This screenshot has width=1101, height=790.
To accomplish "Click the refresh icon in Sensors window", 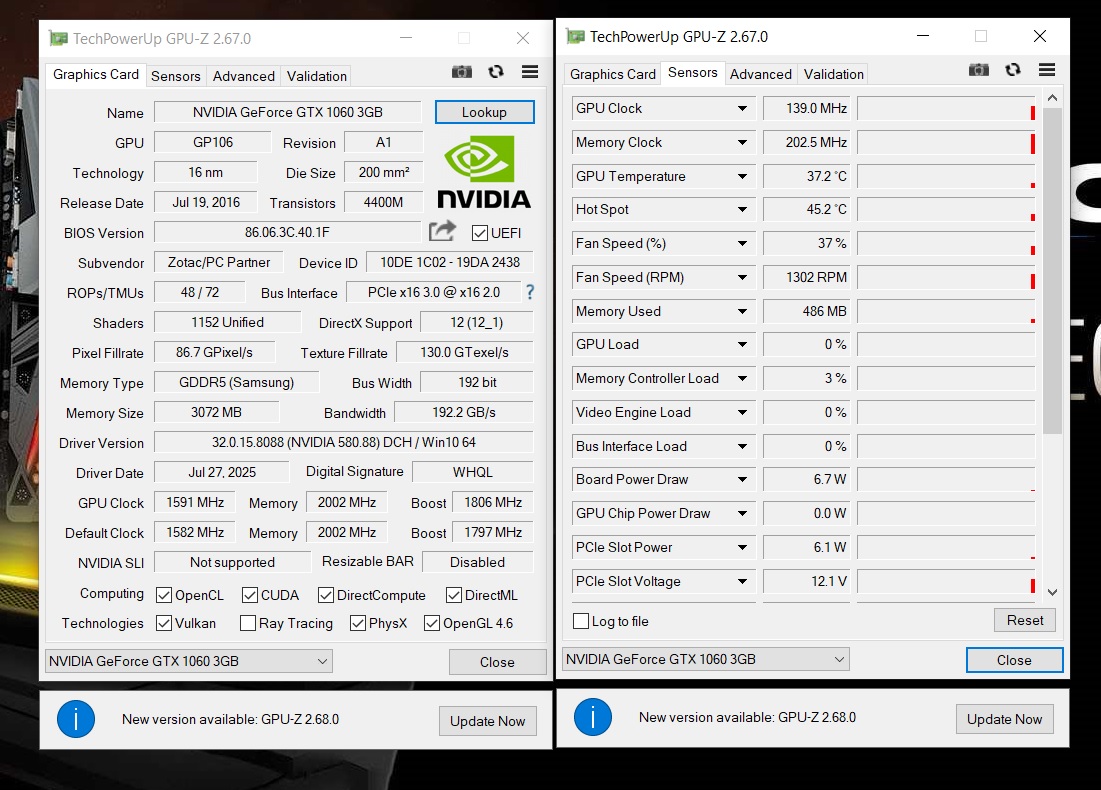I will pyautogui.click(x=1013, y=70).
